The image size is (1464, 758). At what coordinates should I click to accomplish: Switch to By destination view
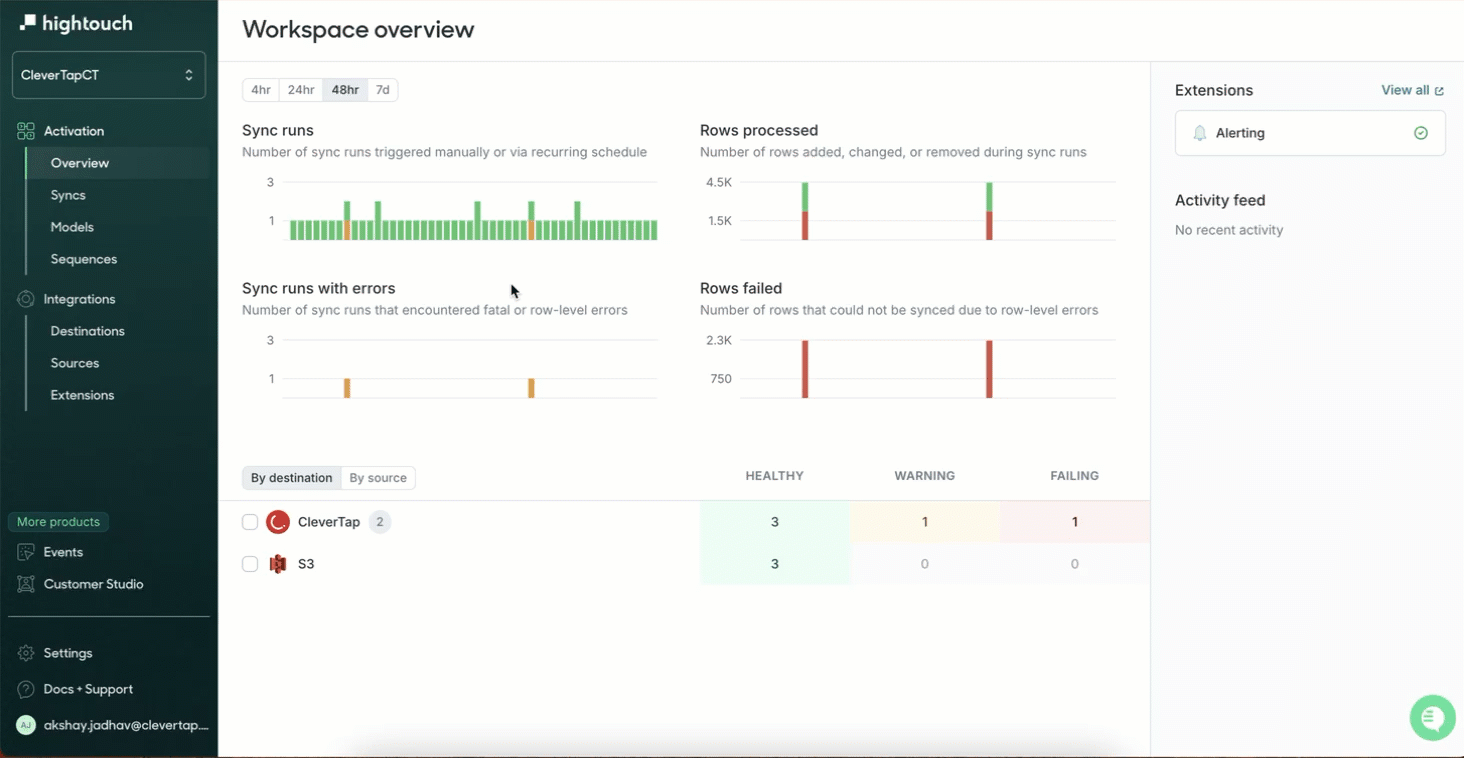pyautogui.click(x=291, y=478)
